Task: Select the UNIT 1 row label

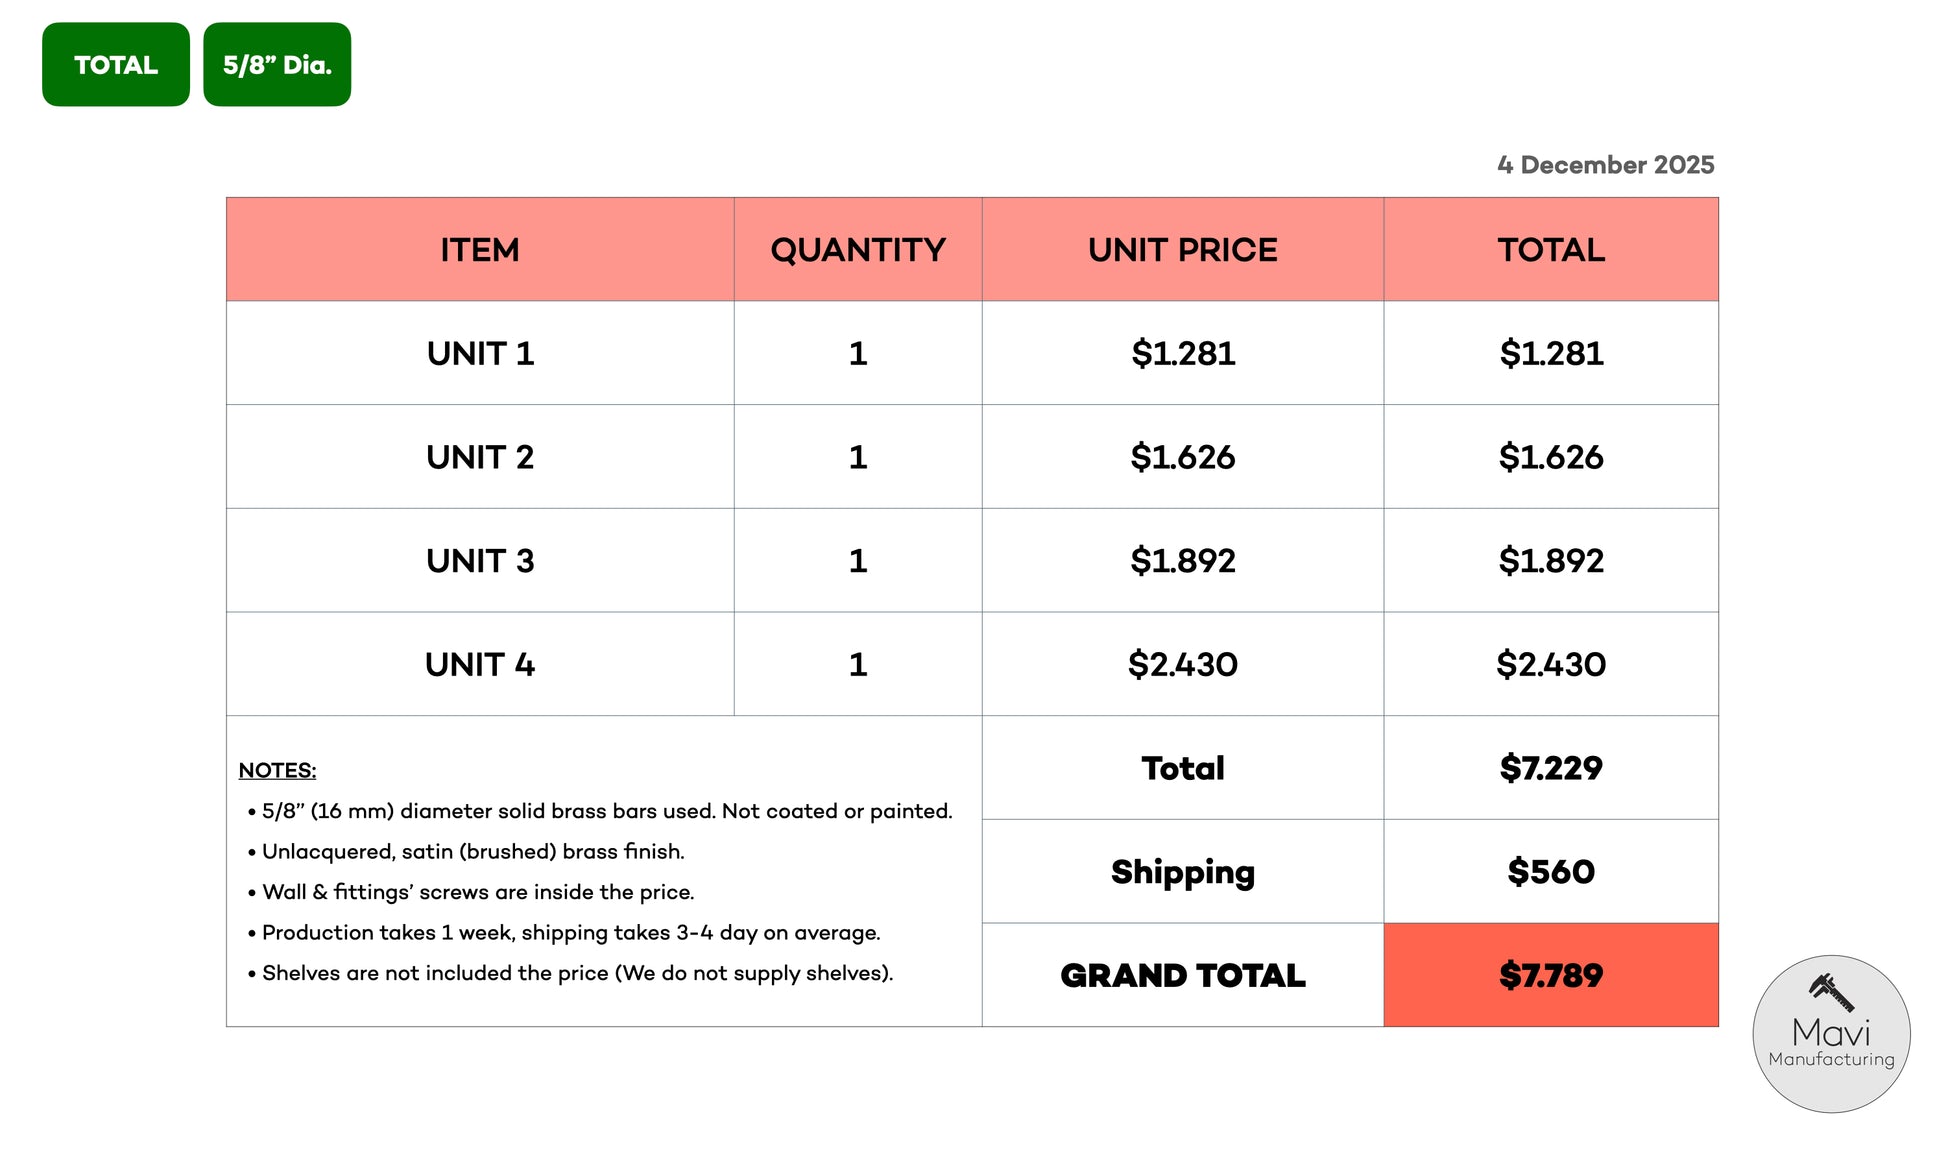Action: (480, 354)
